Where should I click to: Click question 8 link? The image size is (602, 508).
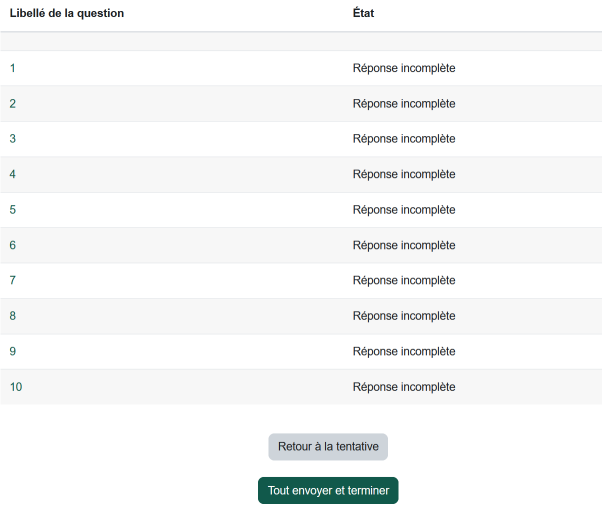[13, 316]
